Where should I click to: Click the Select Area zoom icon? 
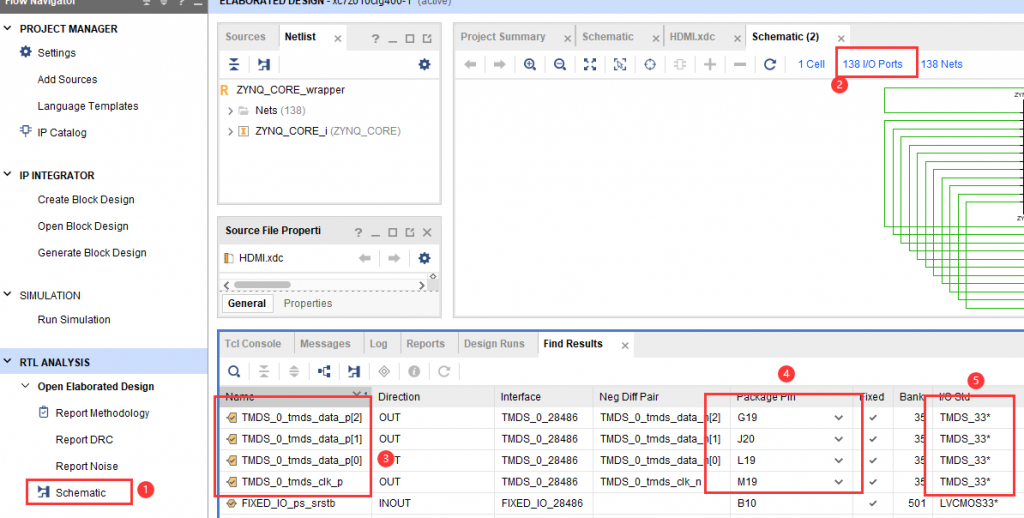click(620, 64)
